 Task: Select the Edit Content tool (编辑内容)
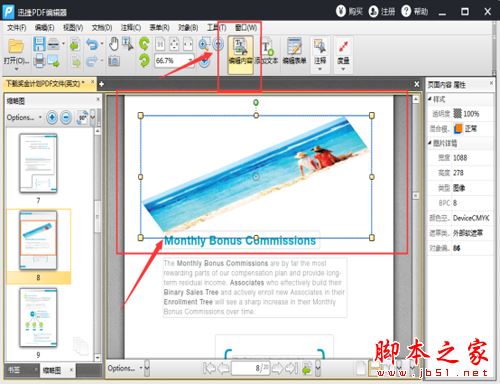point(240,55)
